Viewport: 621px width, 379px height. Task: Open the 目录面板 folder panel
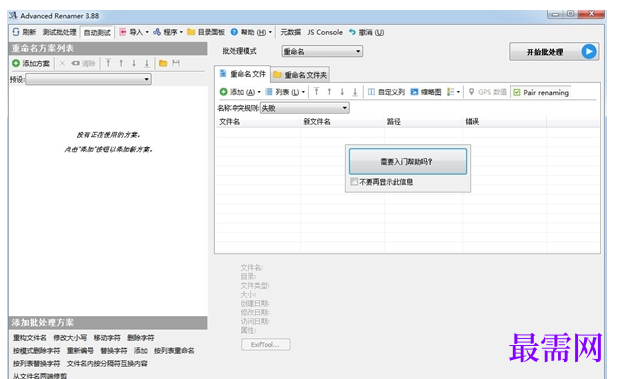[x=206, y=32]
